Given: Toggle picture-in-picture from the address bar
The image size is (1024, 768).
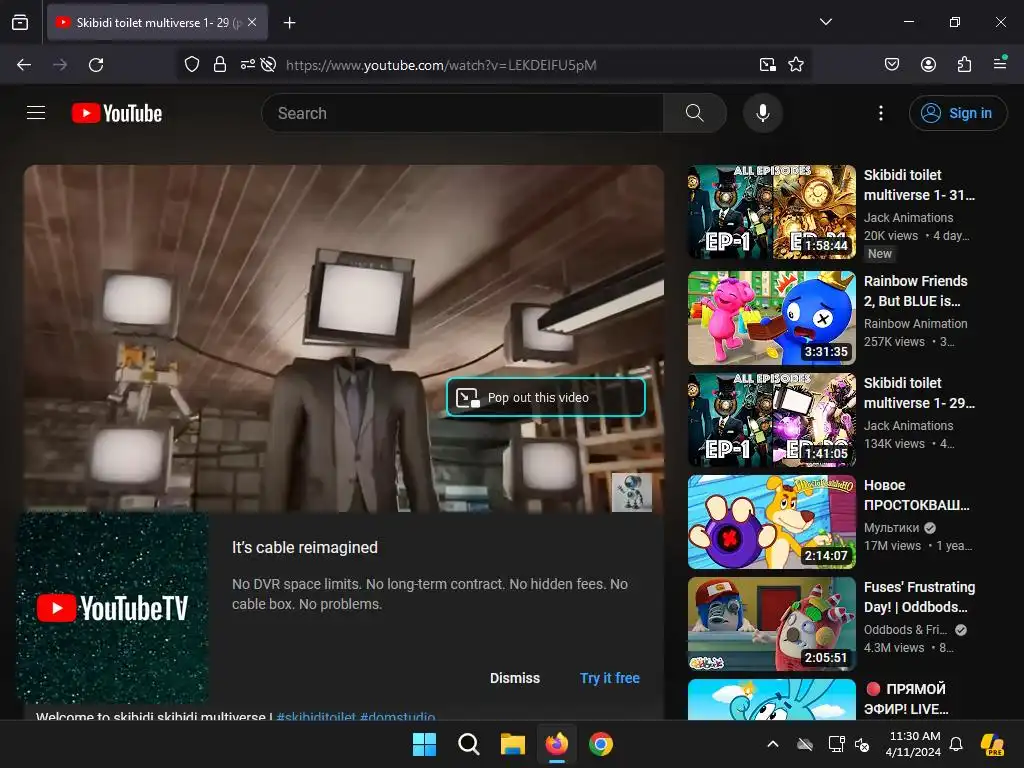Looking at the screenshot, I should pyautogui.click(x=767, y=65).
